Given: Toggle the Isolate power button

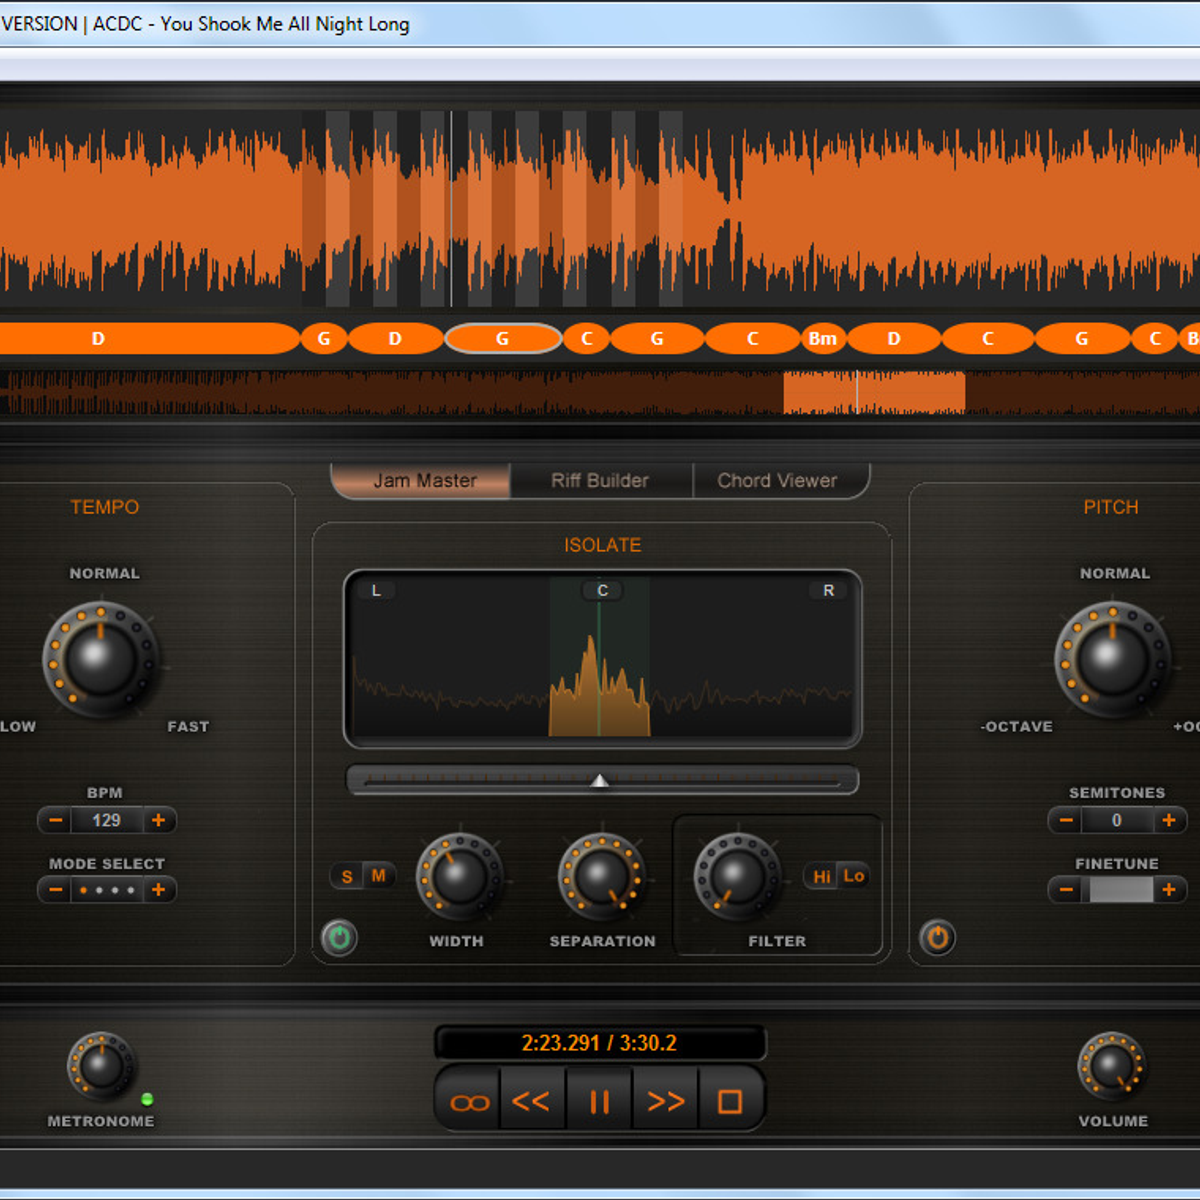Looking at the screenshot, I should pyautogui.click(x=339, y=938).
